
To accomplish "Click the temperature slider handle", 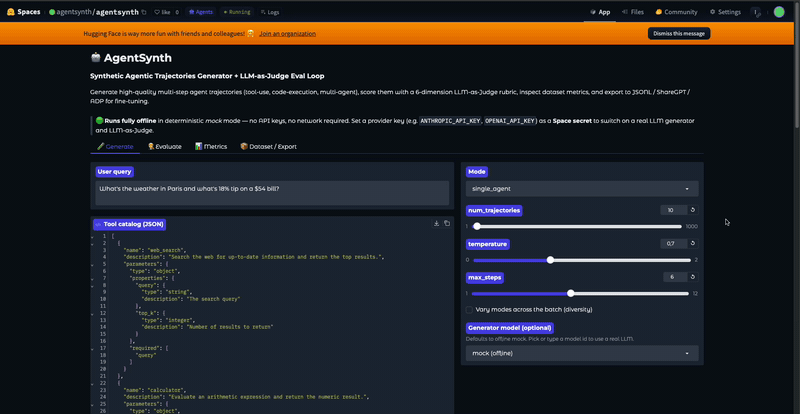I will click(550, 260).
